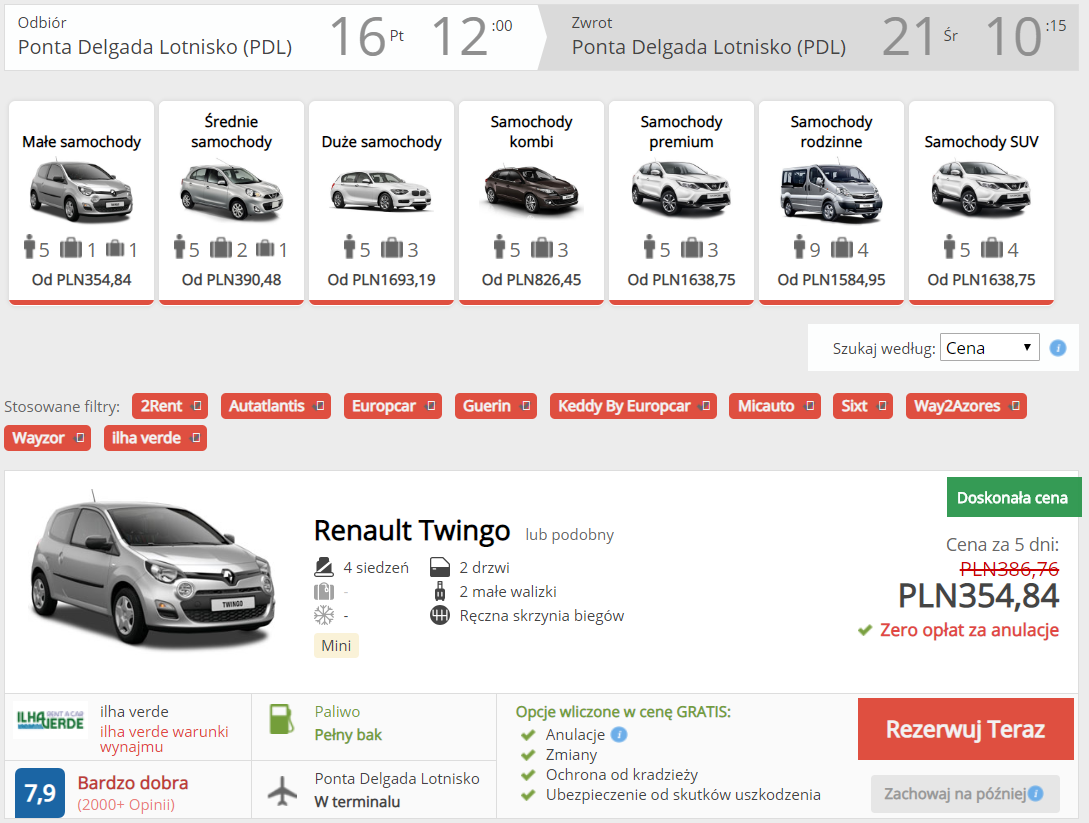Remove the Micauto filter tag
The height and width of the screenshot is (823, 1089).
point(810,406)
